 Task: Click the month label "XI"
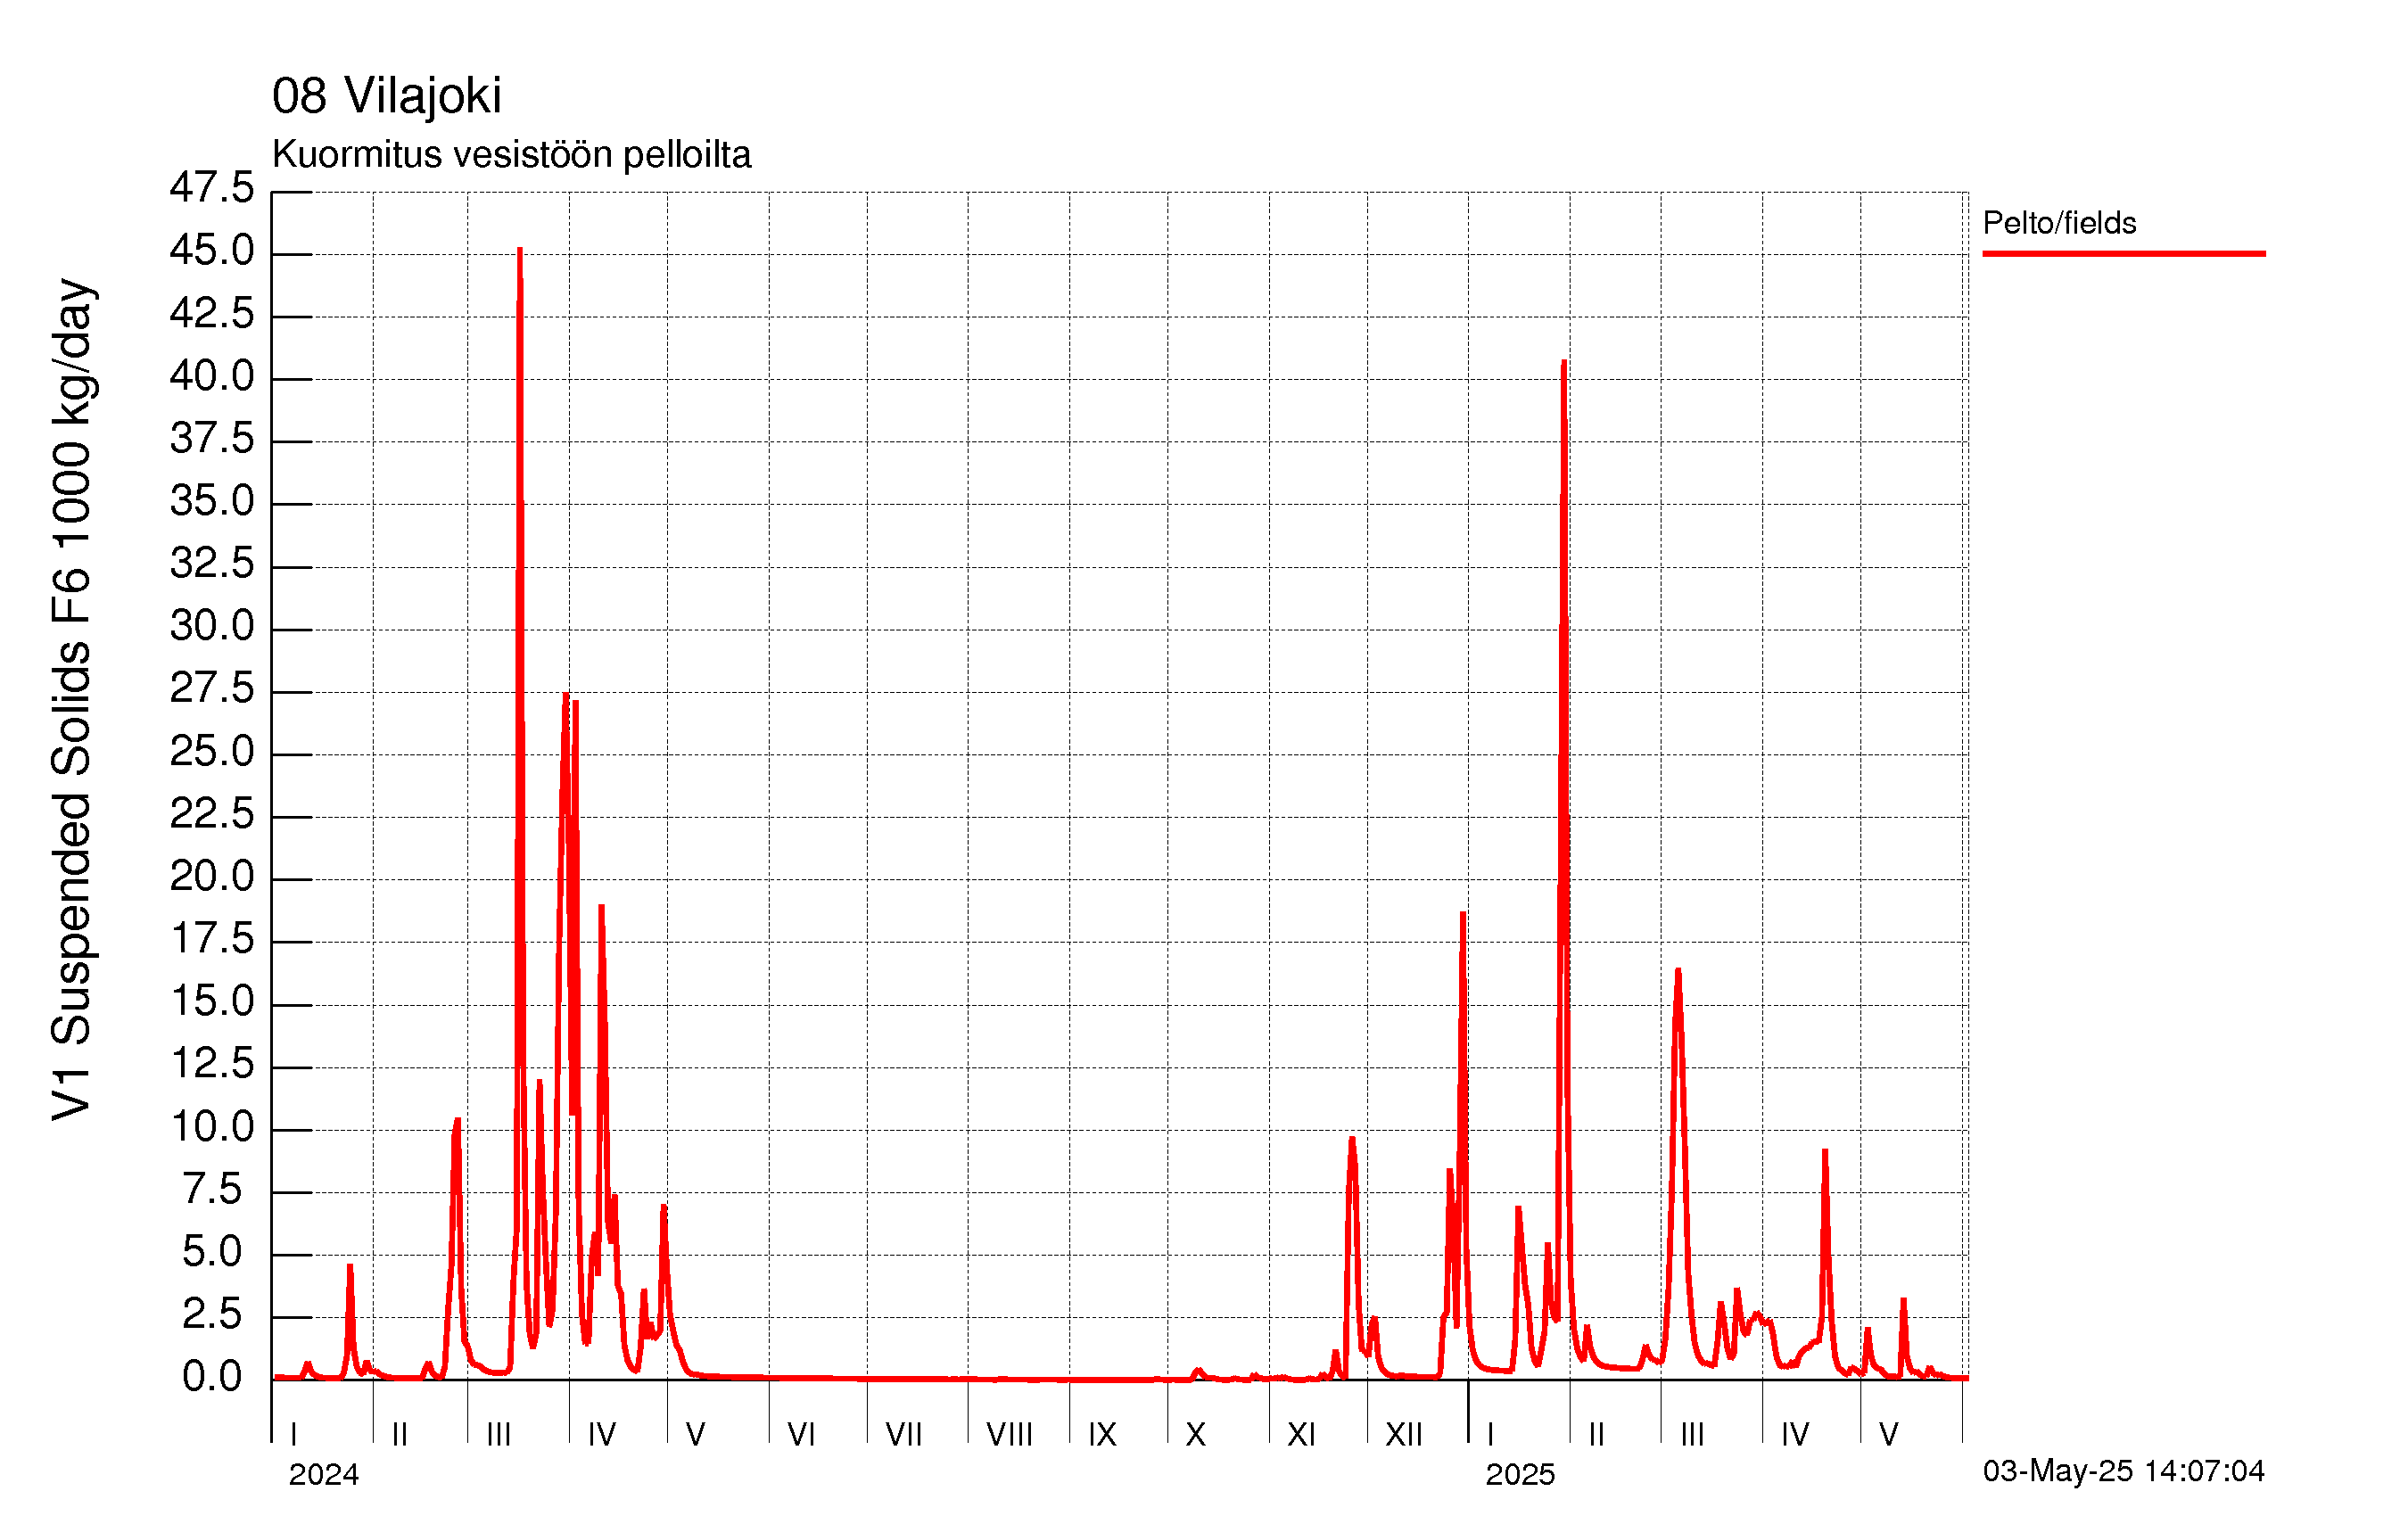click(x=1301, y=1435)
